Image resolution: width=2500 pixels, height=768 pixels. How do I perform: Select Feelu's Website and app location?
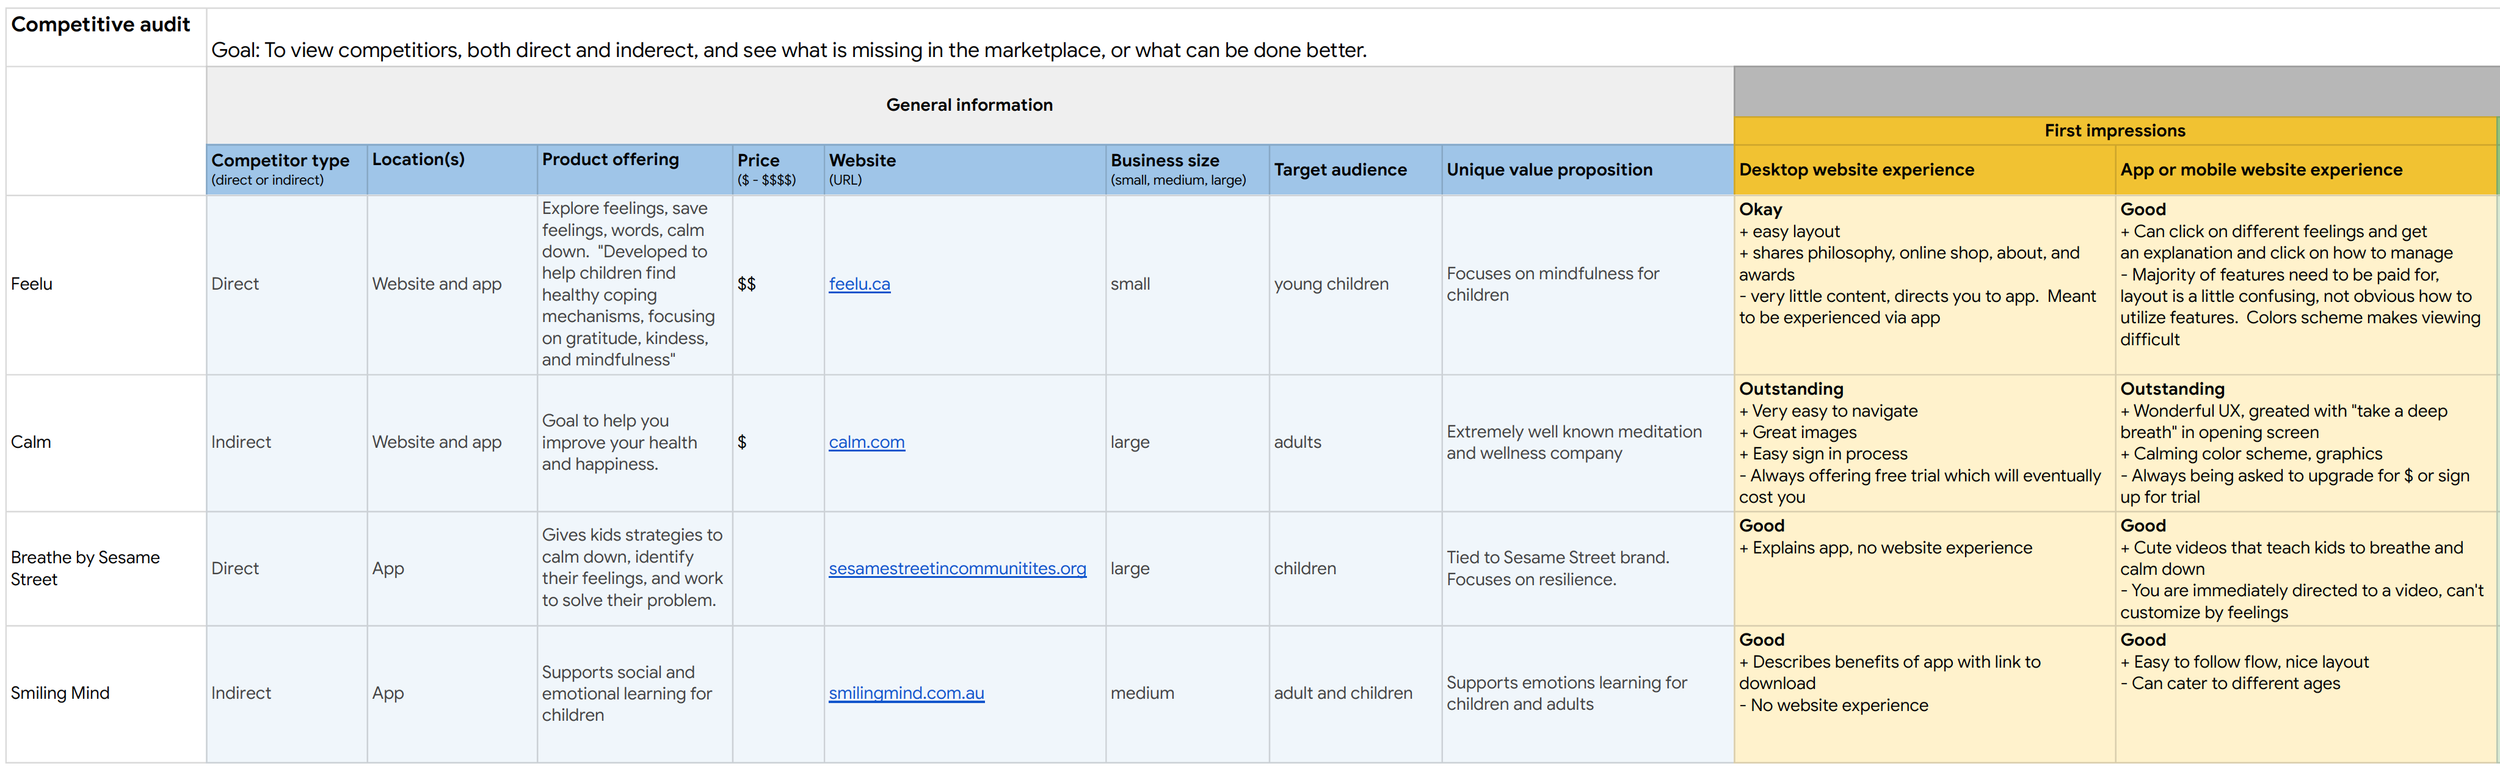click(452, 284)
